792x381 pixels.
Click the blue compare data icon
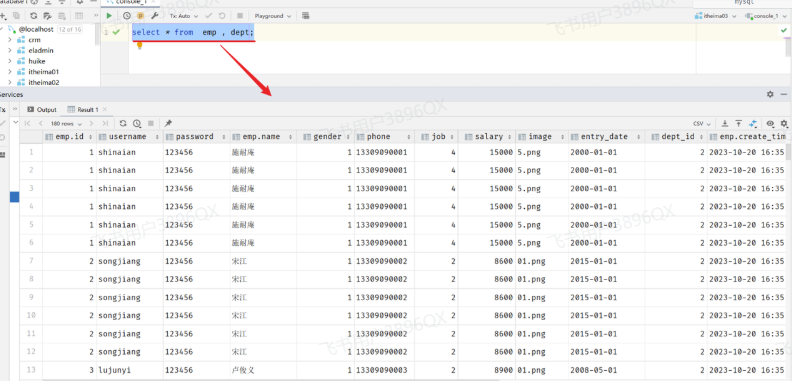753,123
